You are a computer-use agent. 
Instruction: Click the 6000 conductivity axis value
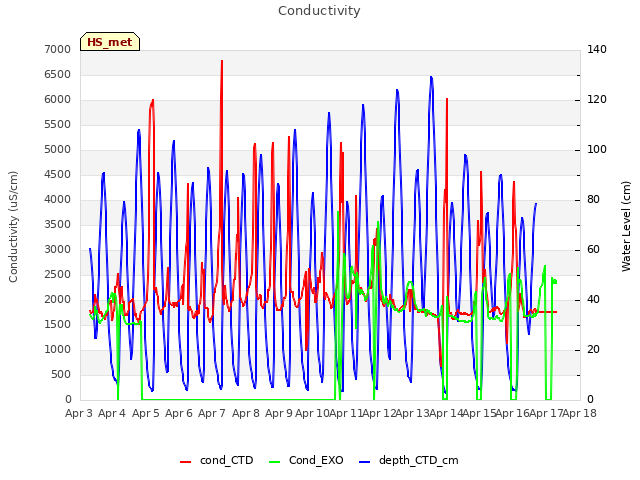[58, 100]
